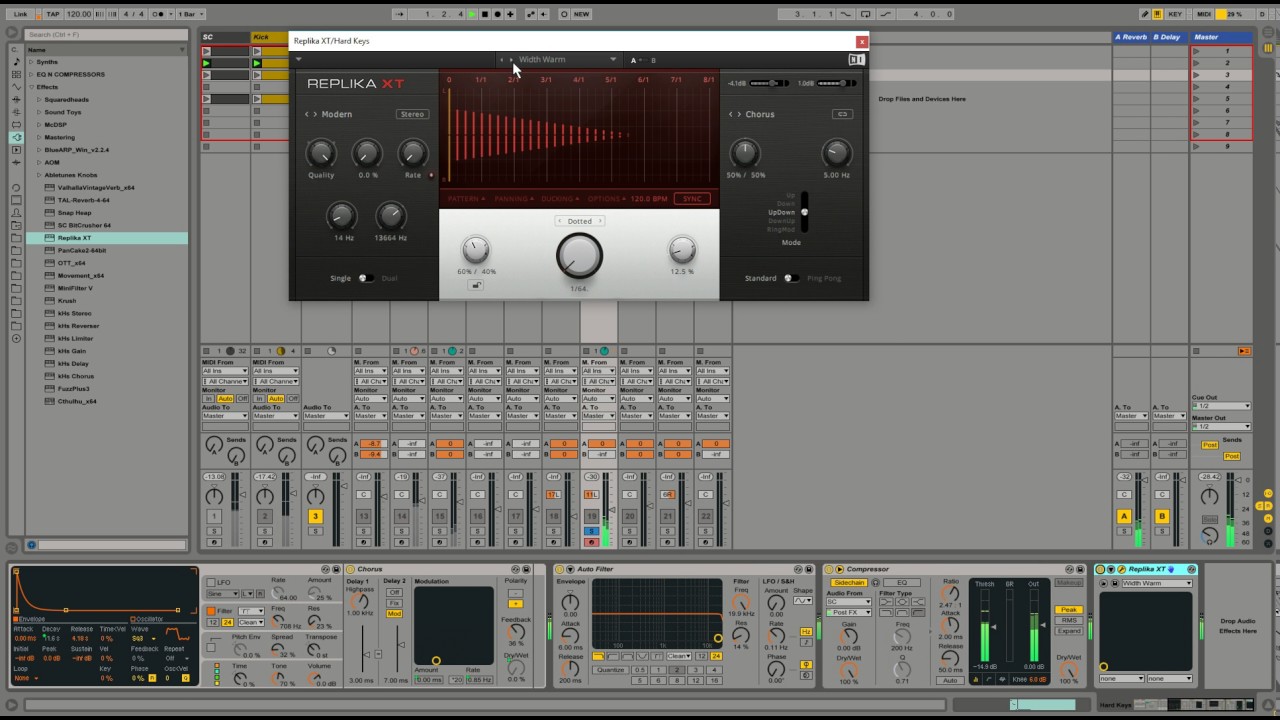Expand the EQ N COMPRESSORS folder

coord(32,74)
